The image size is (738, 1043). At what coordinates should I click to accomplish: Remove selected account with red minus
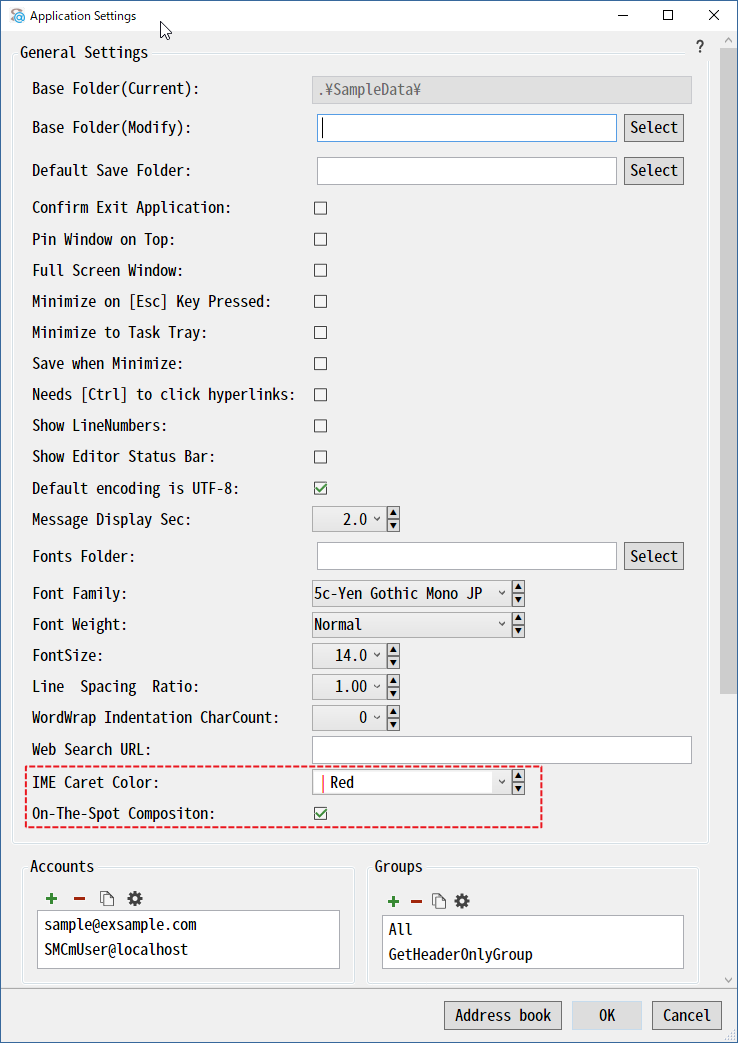tap(79, 899)
